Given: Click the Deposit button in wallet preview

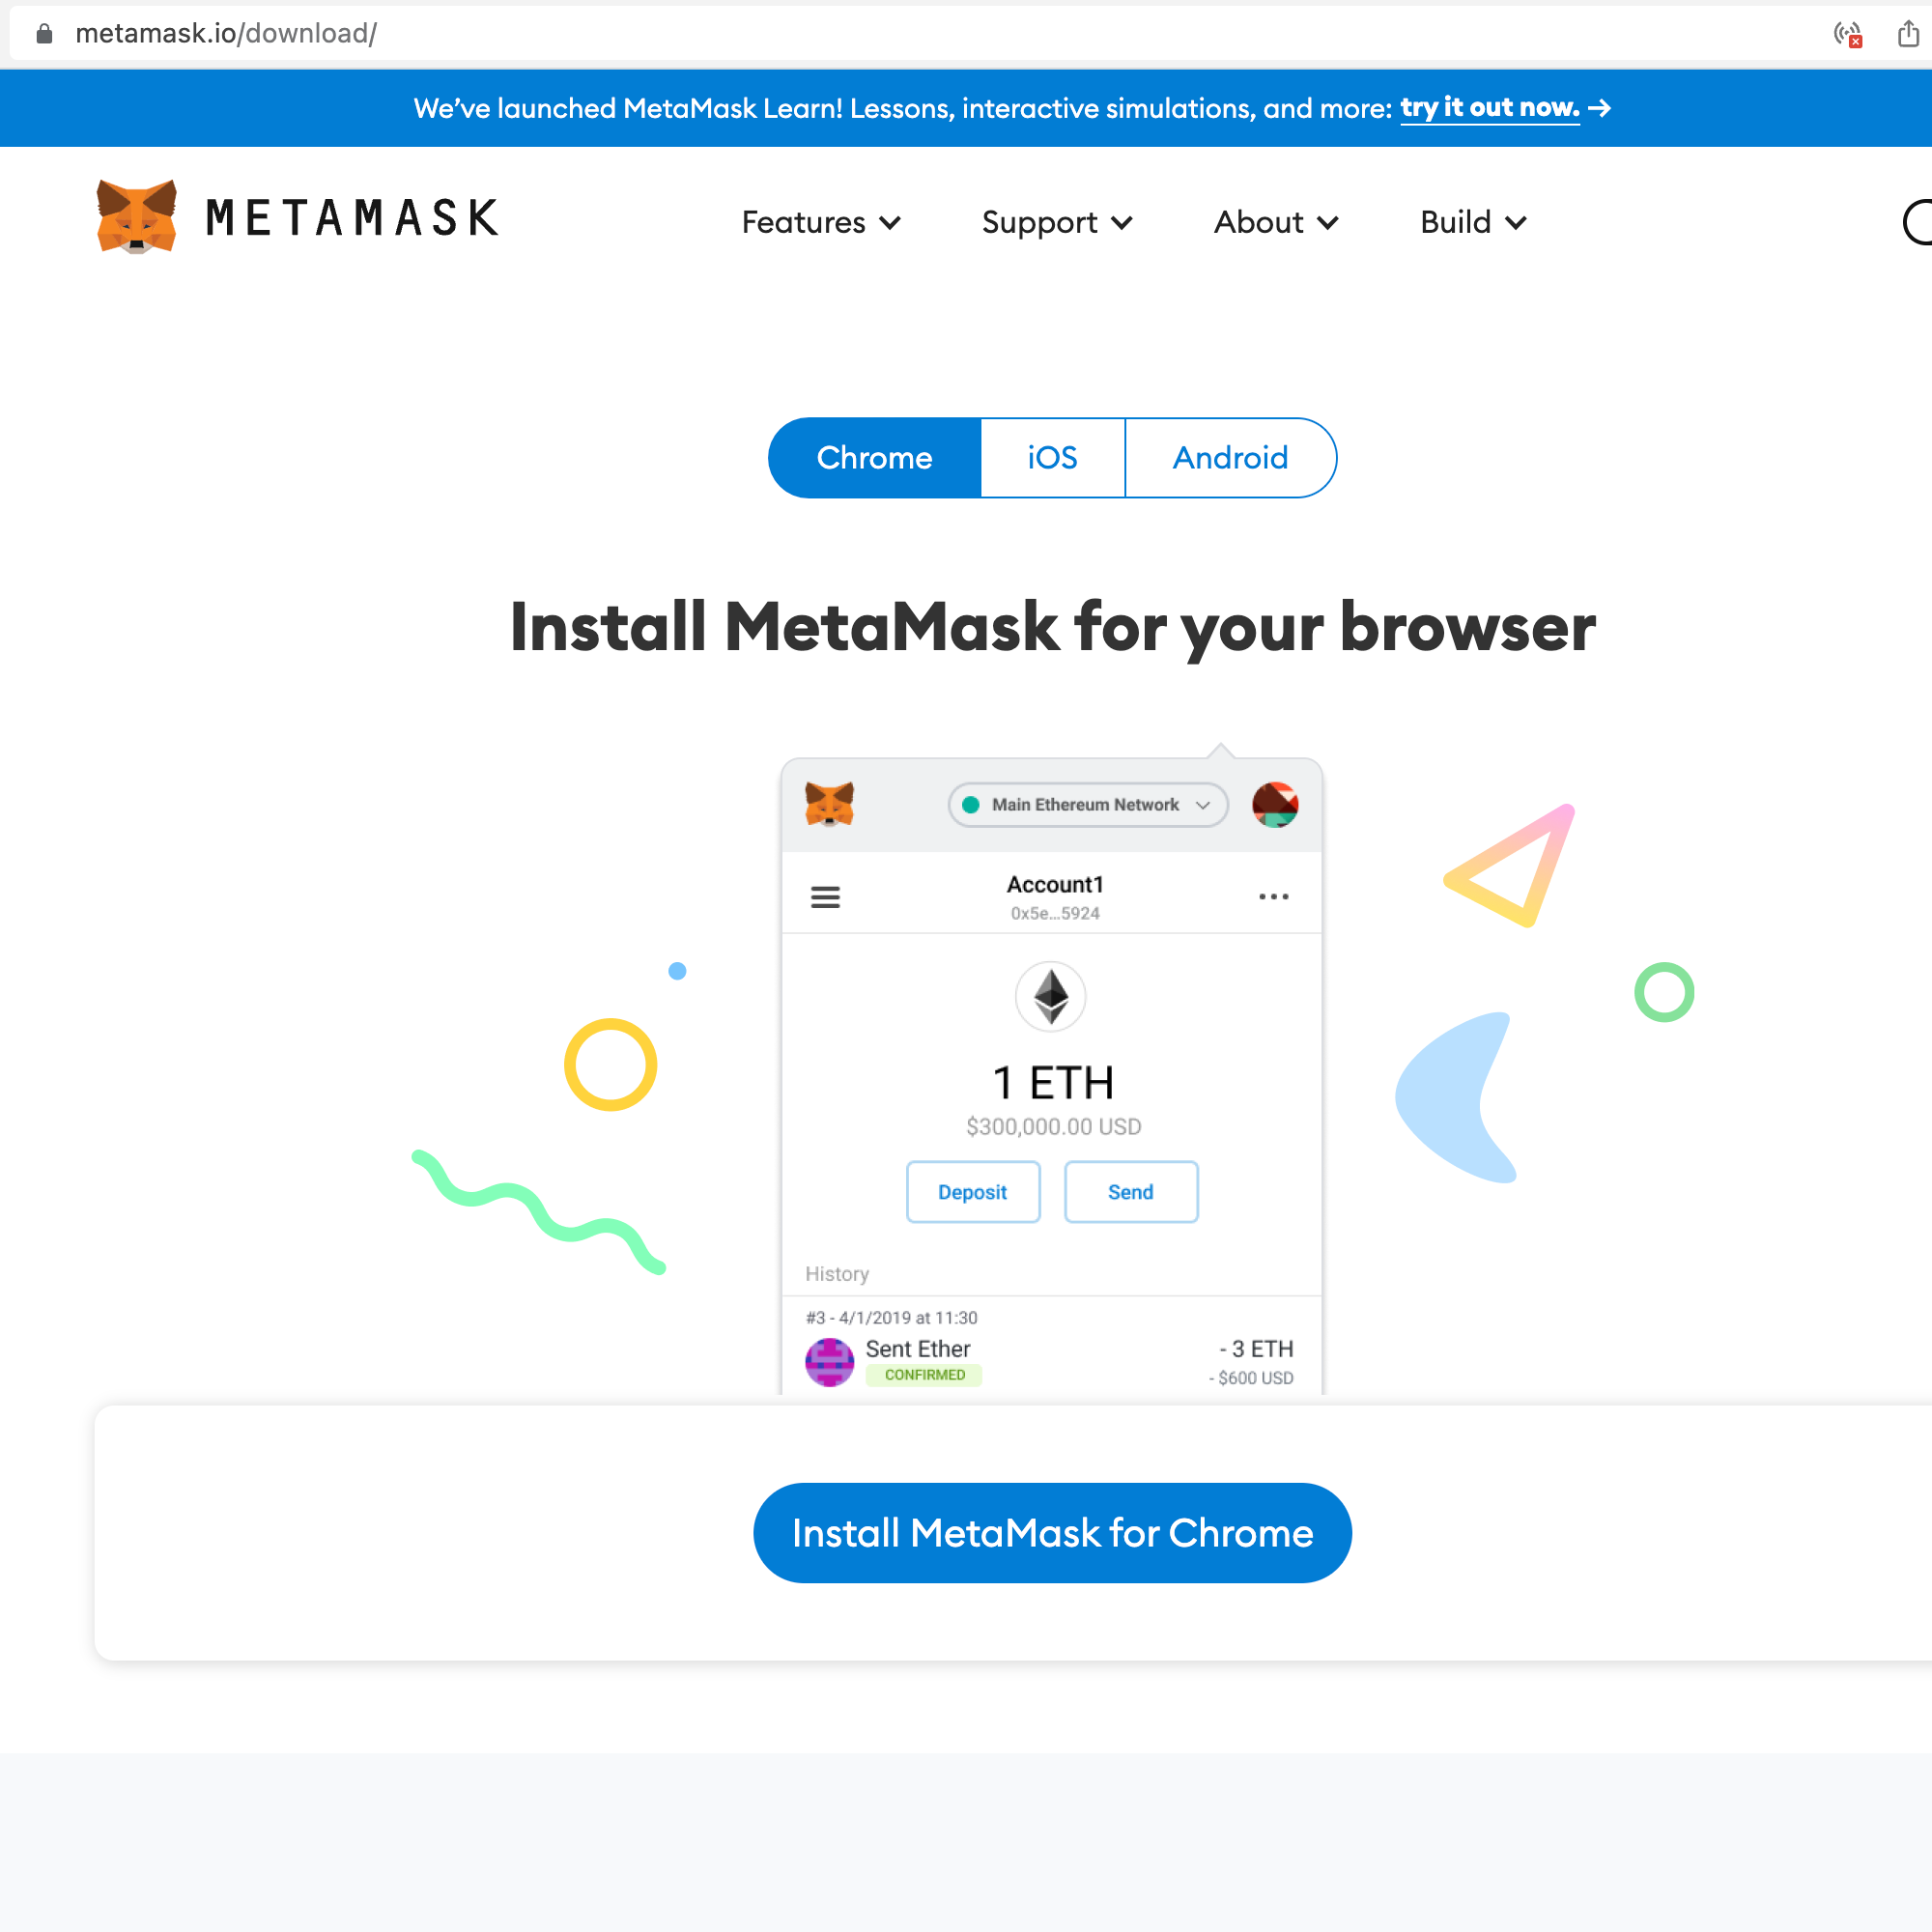Looking at the screenshot, I should 973,1192.
